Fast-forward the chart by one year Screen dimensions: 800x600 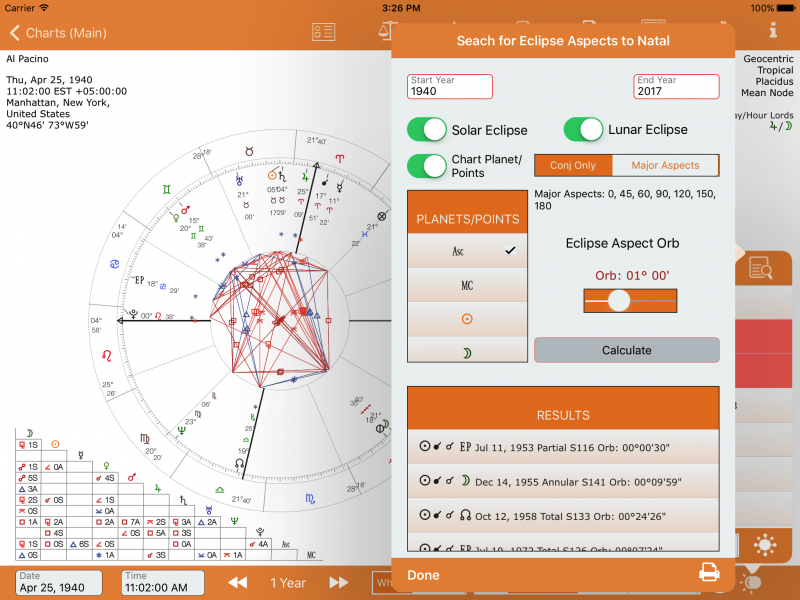340,582
